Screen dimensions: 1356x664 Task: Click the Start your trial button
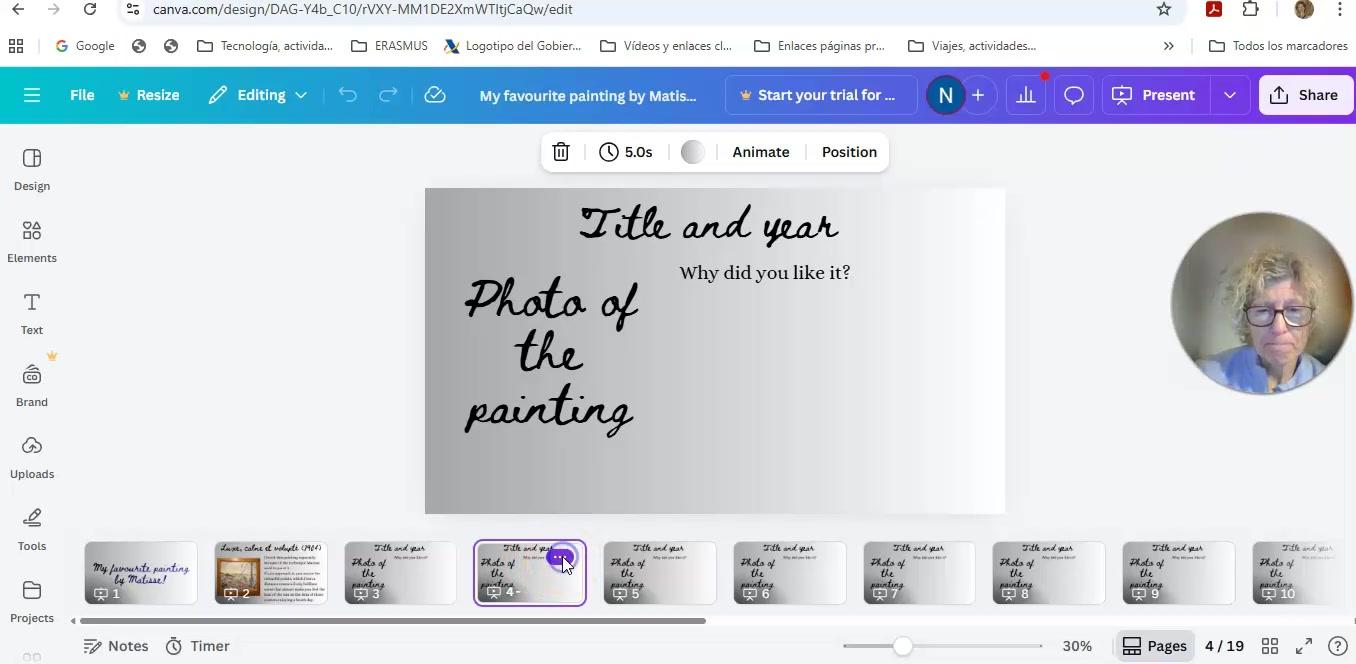pyautogui.click(x=821, y=95)
